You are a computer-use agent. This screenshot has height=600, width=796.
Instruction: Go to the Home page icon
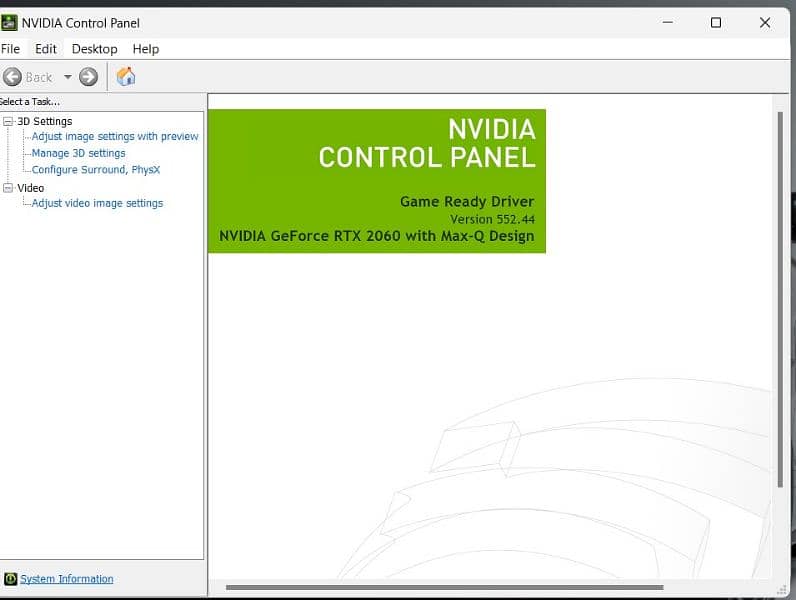pos(126,77)
